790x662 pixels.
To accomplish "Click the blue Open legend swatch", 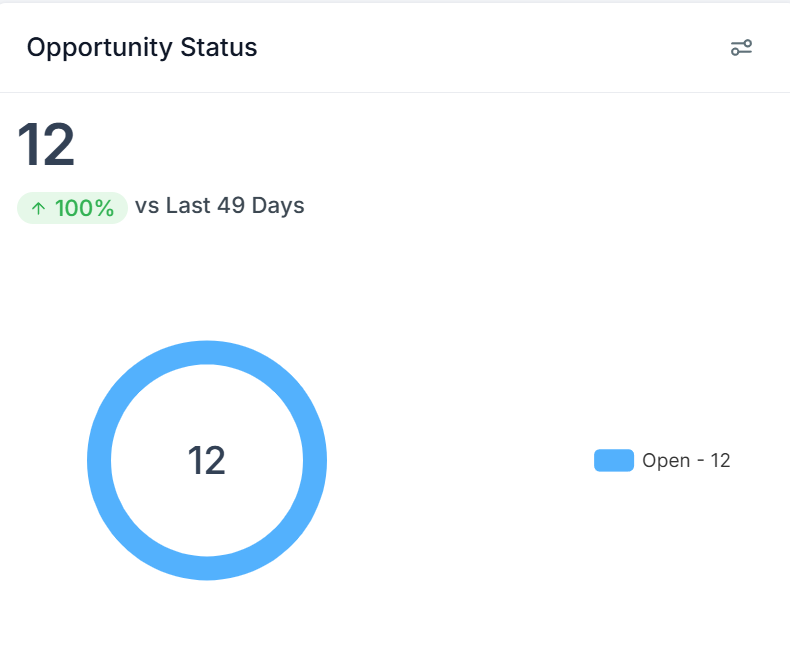I will tap(614, 460).
